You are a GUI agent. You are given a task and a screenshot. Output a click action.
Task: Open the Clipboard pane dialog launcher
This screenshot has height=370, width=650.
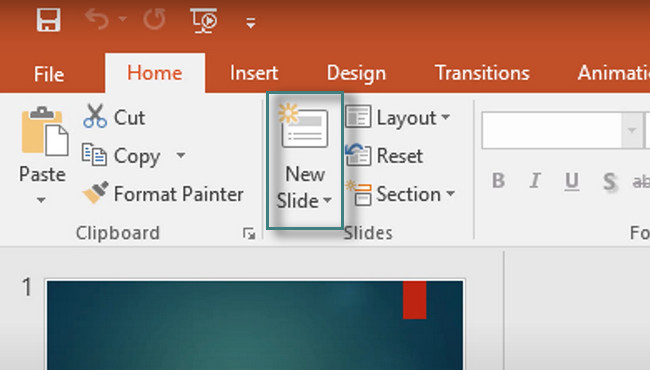point(249,233)
